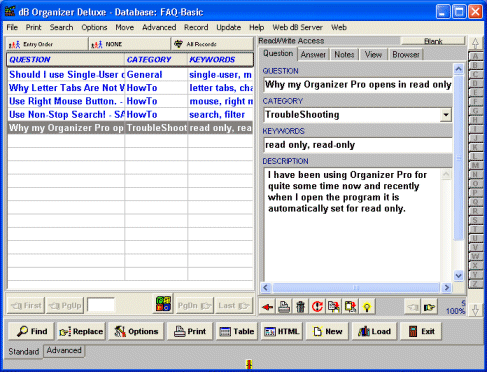Click the grayed previous record hand icon
This screenshot has width=487, height=372.
coord(413,307)
